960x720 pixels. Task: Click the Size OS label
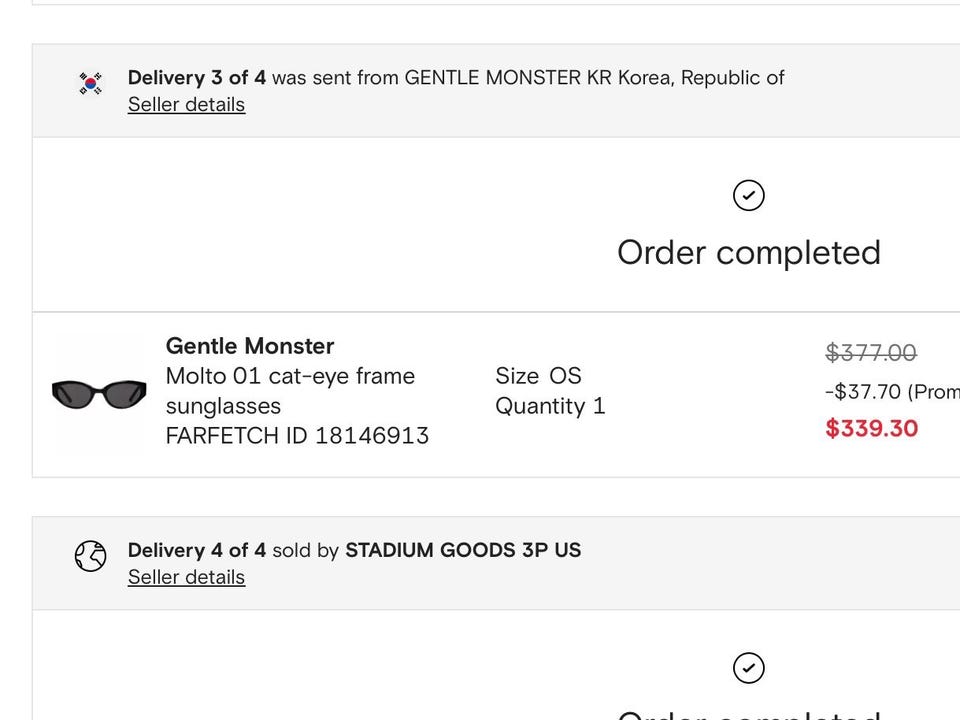click(x=538, y=376)
